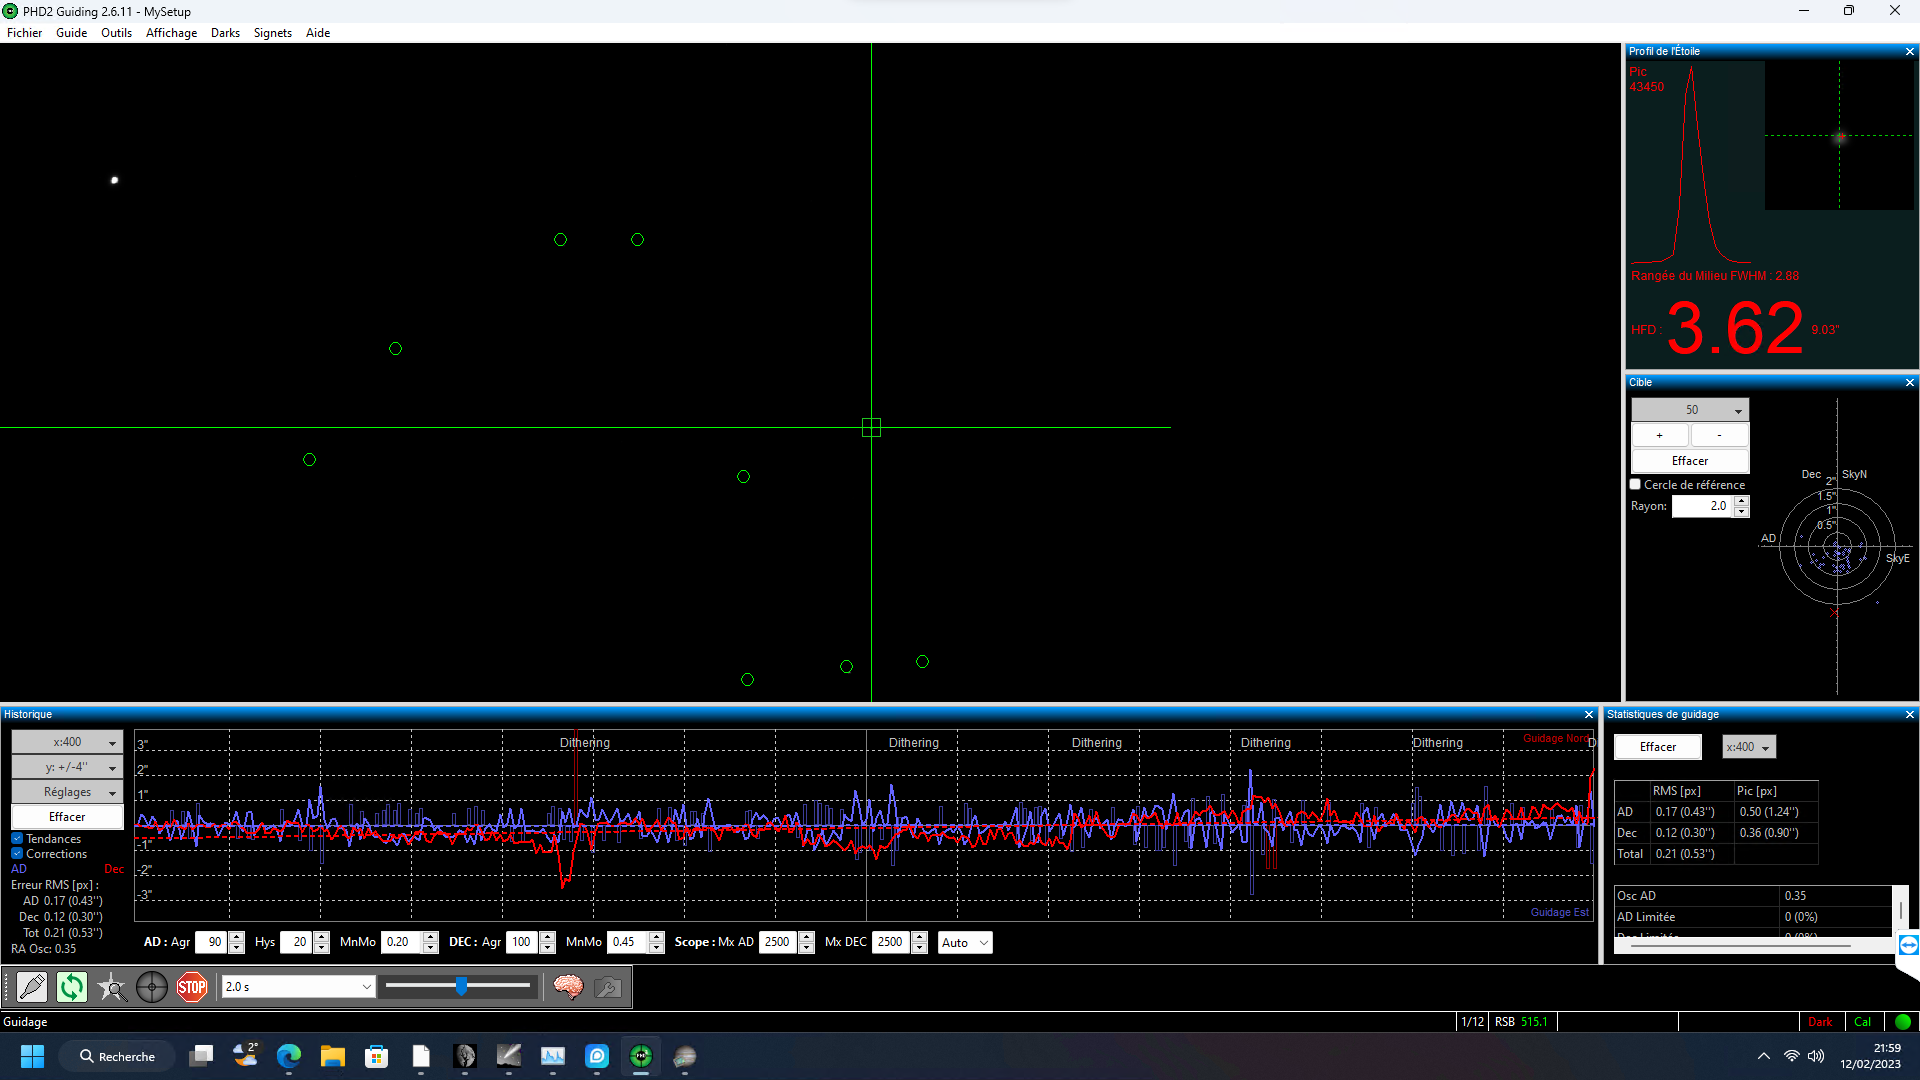The image size is (1920, 1080).
Task: Toggle the Corrections checkbox
Action: coord(17,854)
